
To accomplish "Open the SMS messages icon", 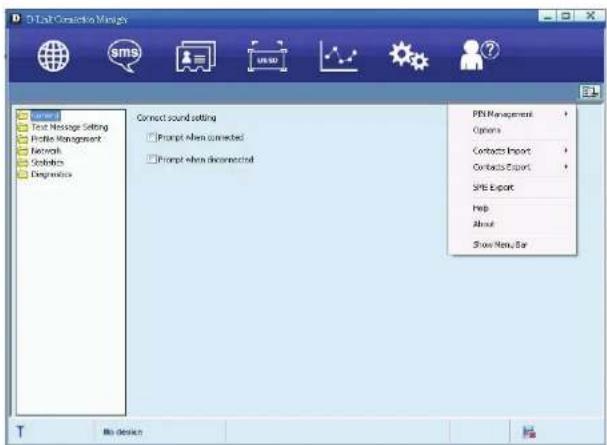I will pyautogui.click(x=124, y=56).
